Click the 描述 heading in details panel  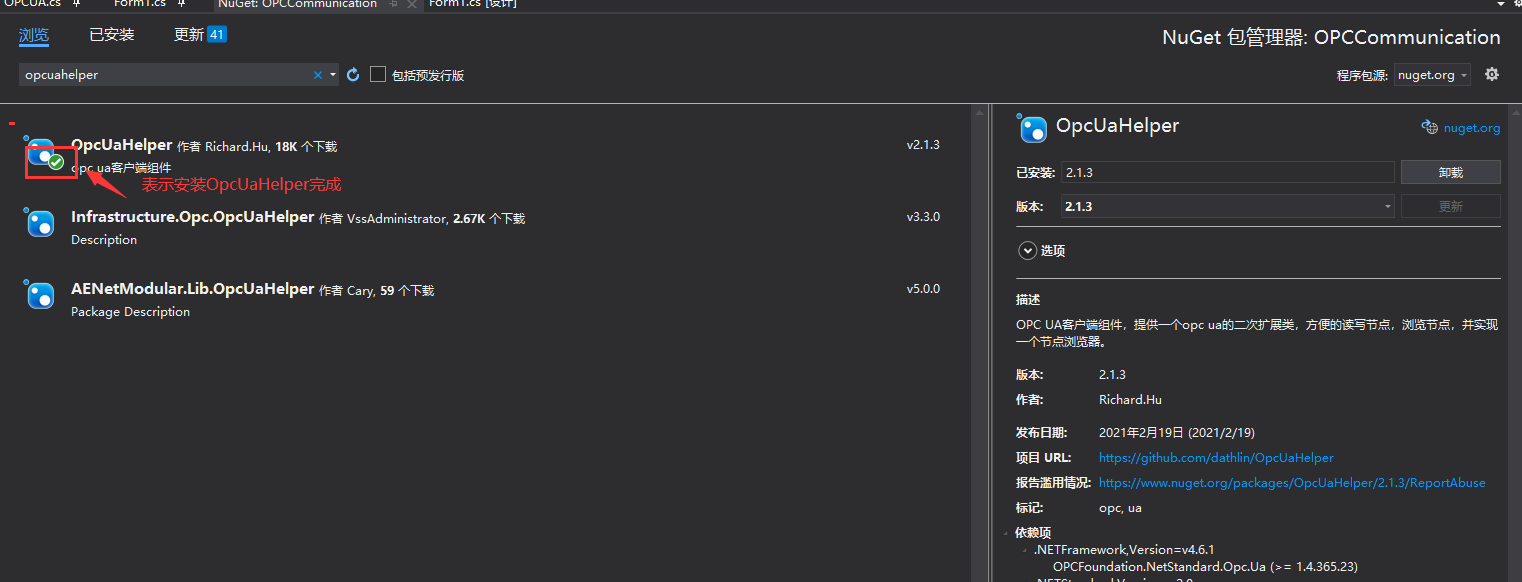pos(1028,300)
